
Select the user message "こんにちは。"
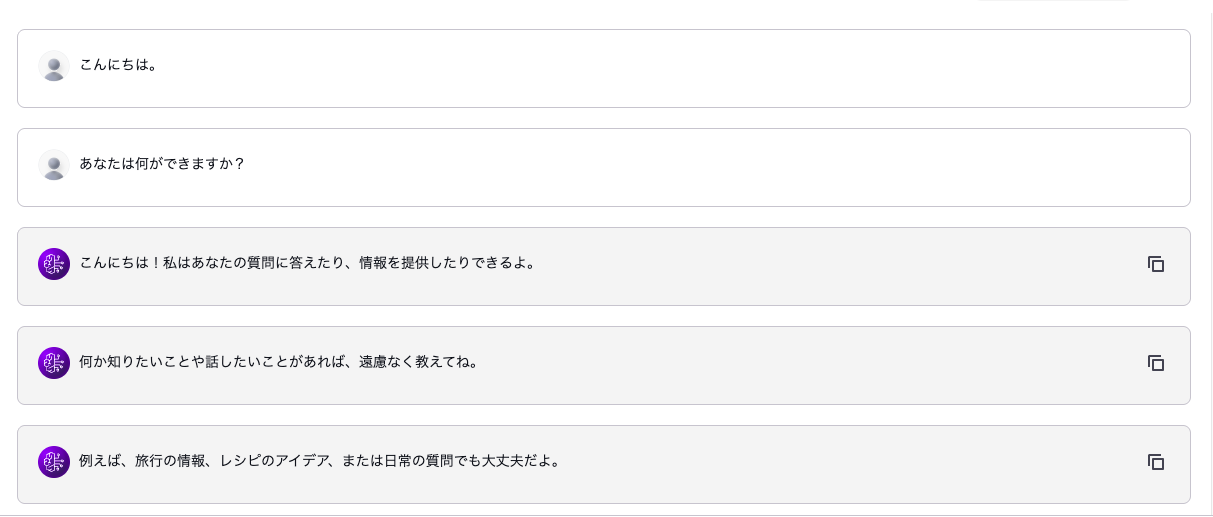[x=119, y=66]
